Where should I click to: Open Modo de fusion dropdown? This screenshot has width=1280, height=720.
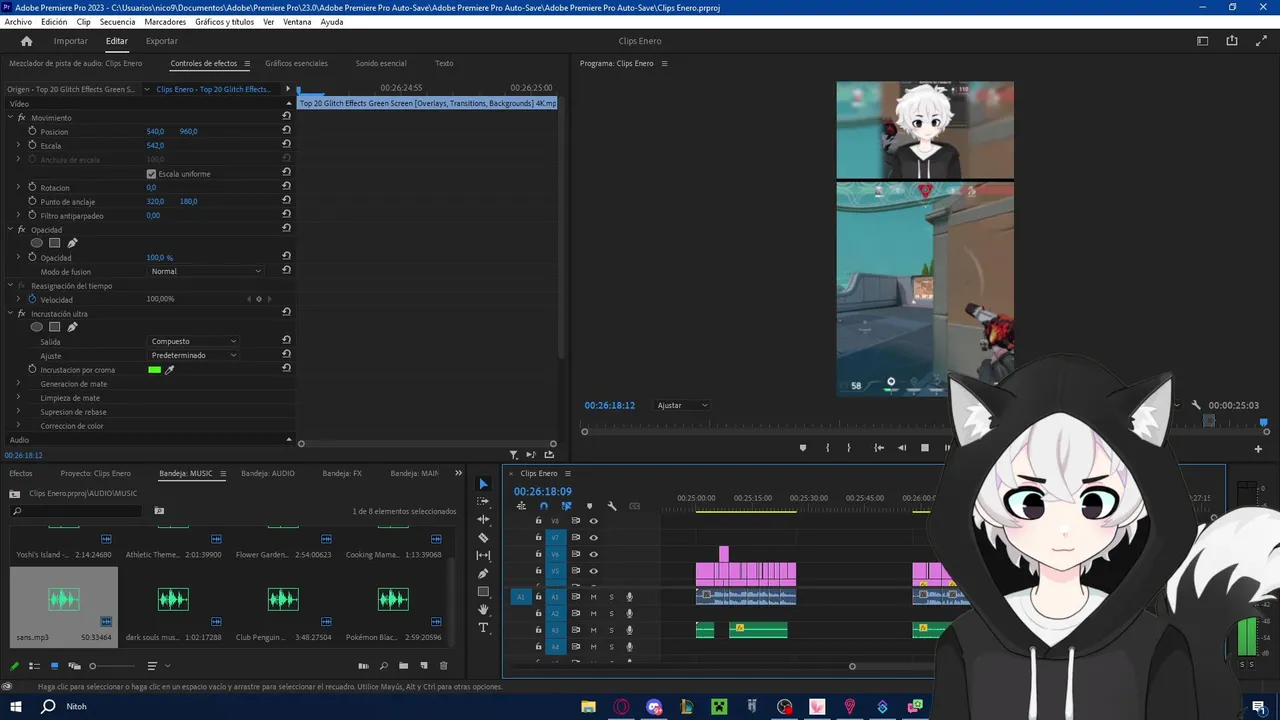coord(206,271)
